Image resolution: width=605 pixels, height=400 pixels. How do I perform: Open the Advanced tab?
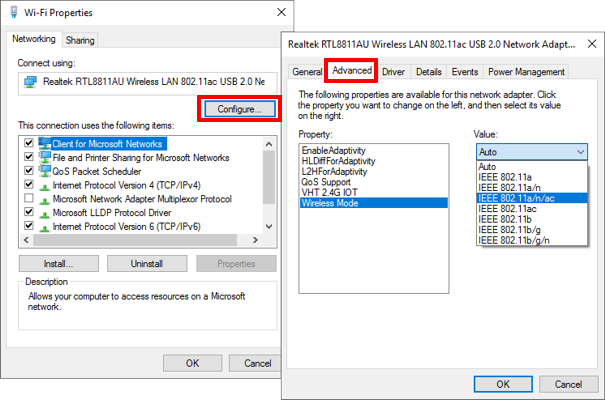[x=352, y=71]
